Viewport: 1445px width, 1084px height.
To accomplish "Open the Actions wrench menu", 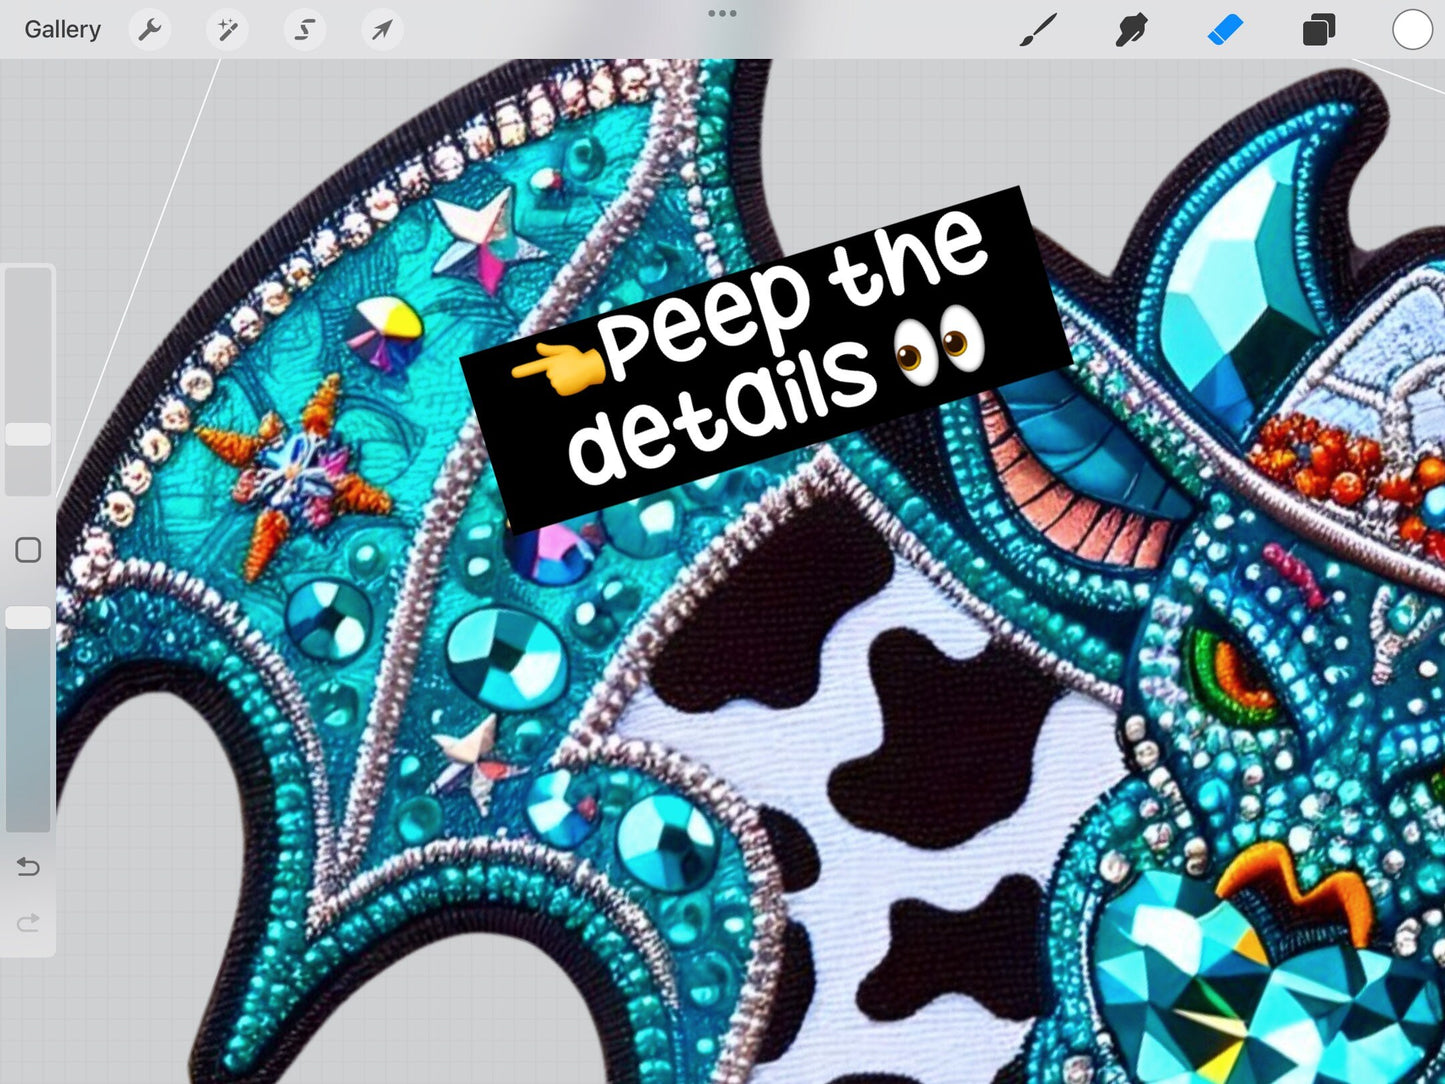I will (150, 30).
